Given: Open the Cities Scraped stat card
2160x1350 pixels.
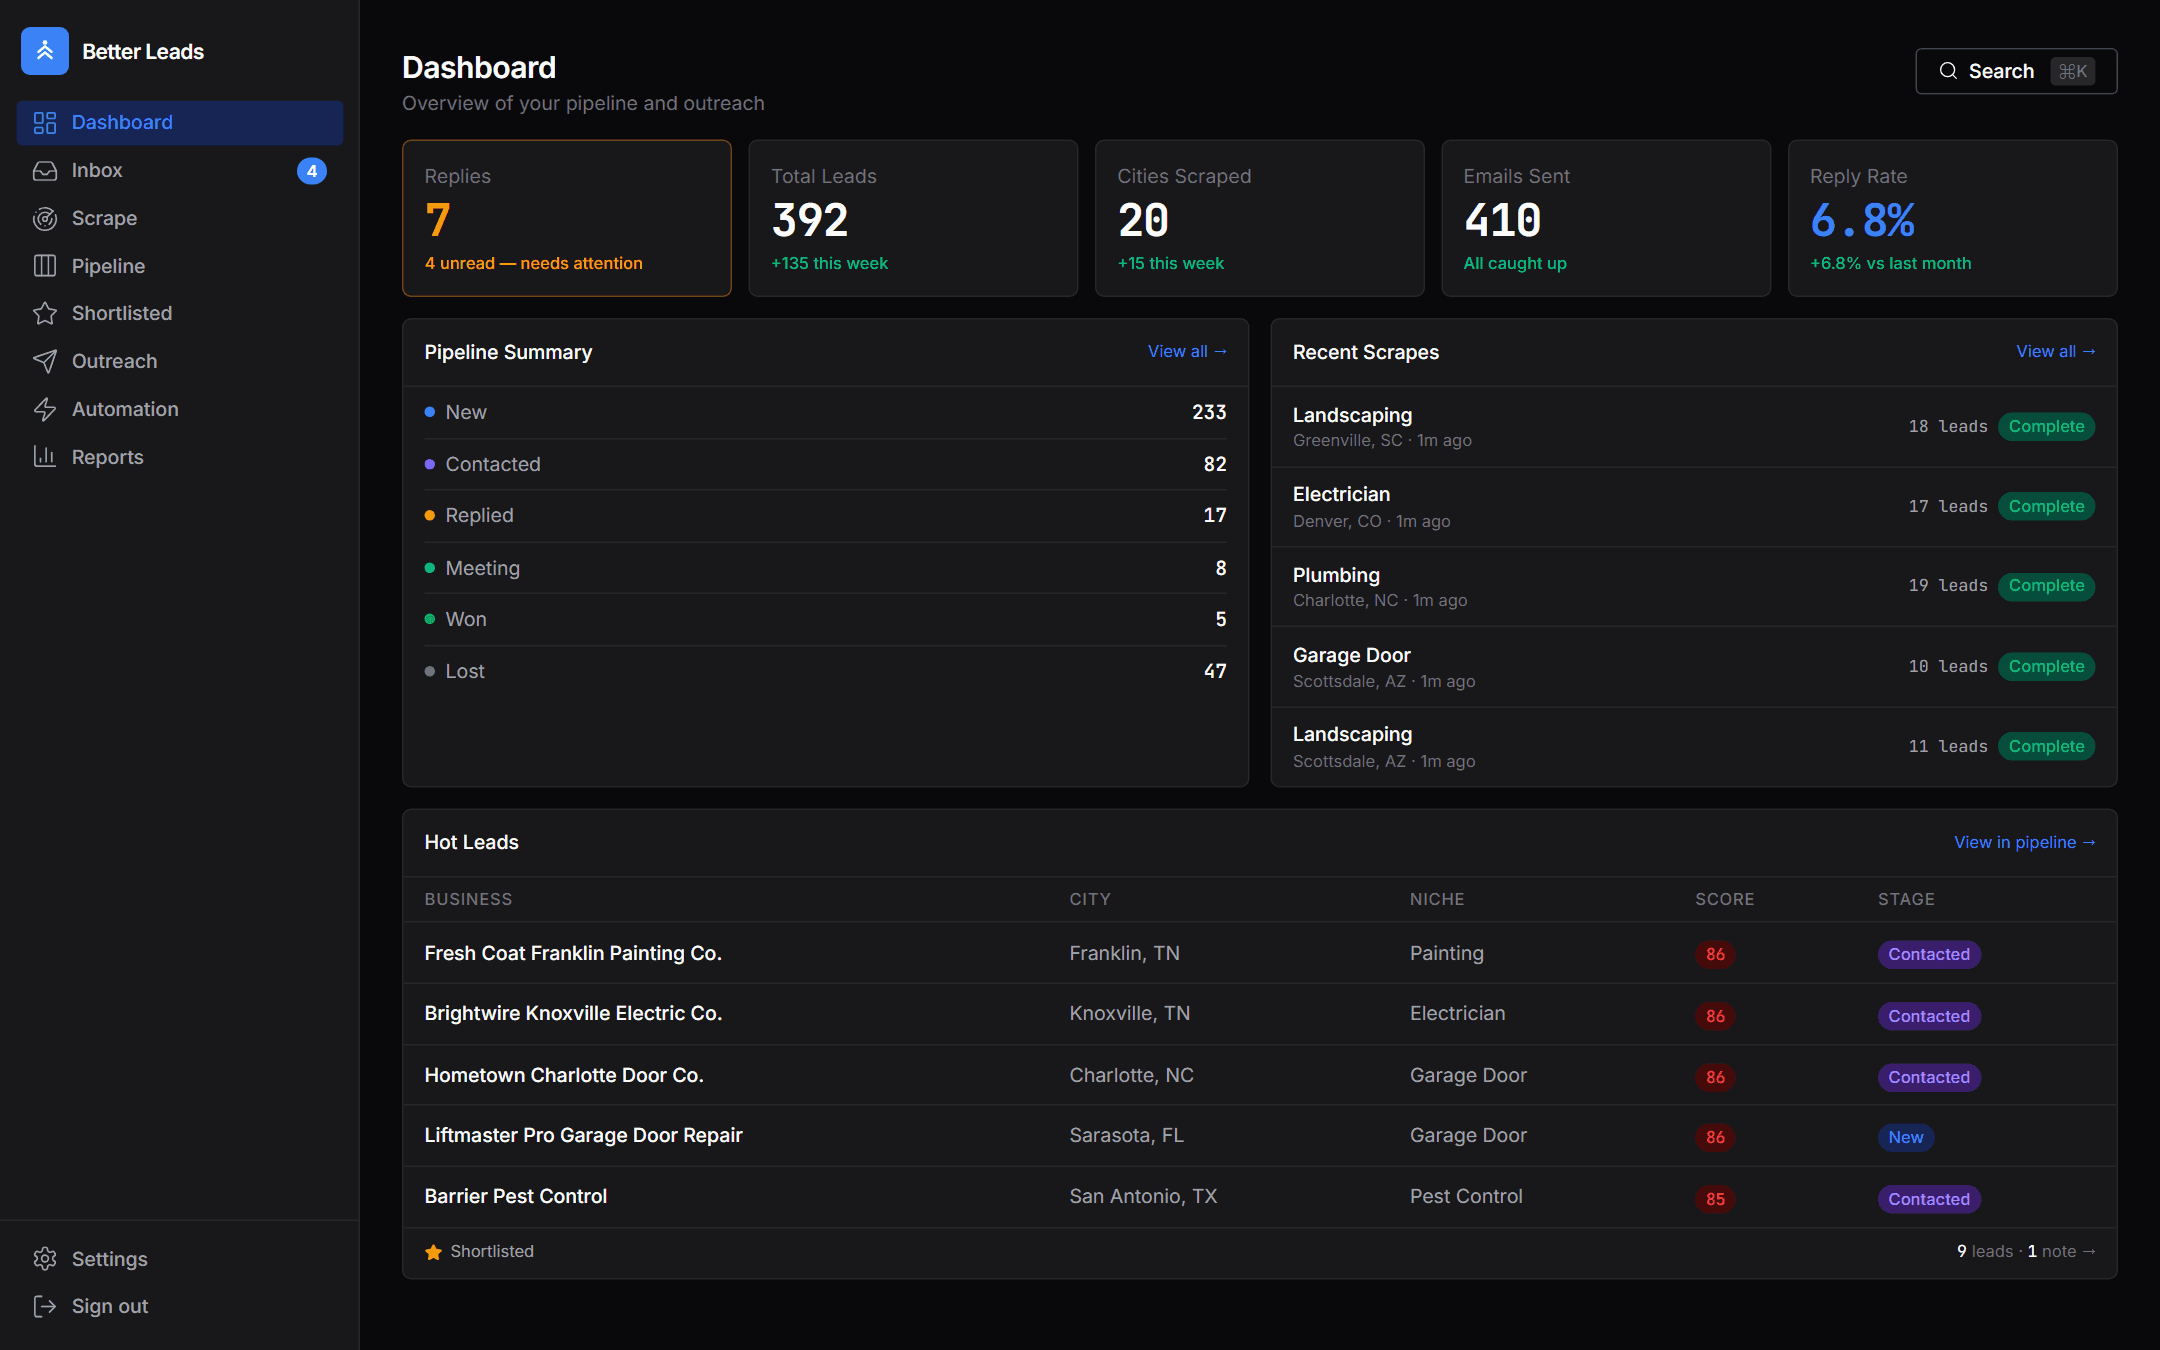Looking at the screenshot, I should [1260, 218].
